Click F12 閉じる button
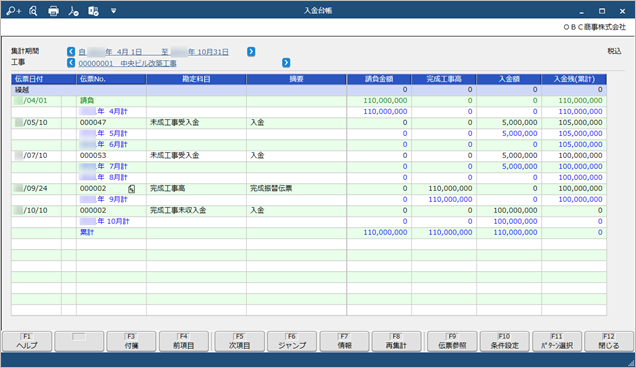 (609, 342)
